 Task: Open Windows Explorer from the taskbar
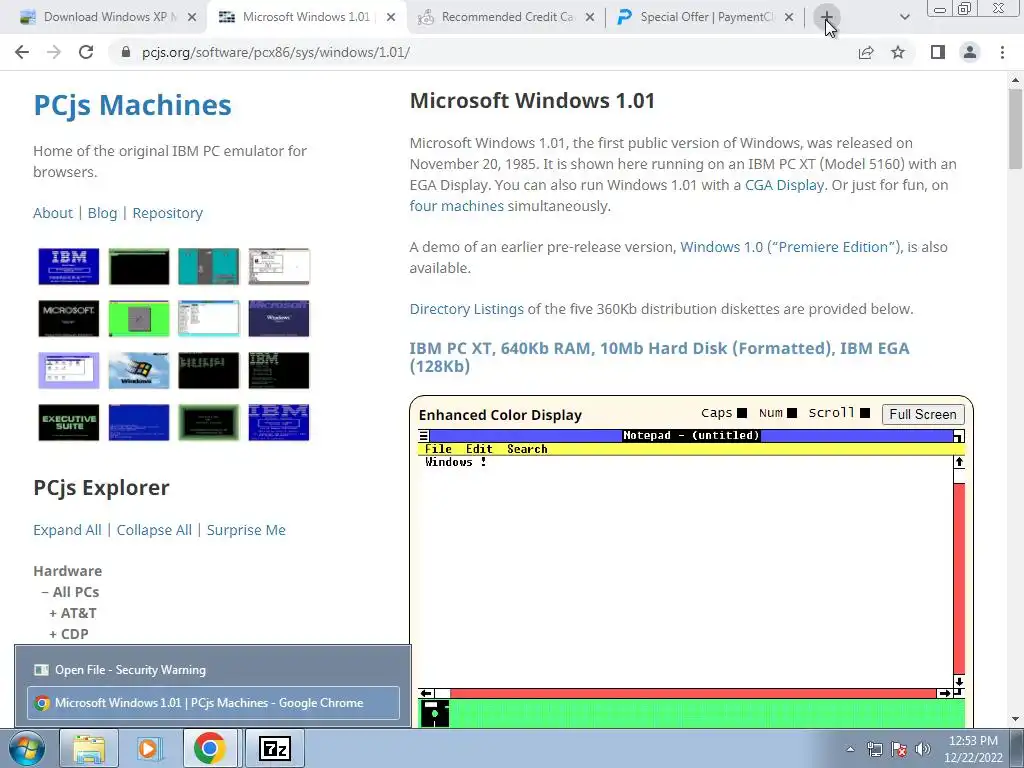point(89,748)
